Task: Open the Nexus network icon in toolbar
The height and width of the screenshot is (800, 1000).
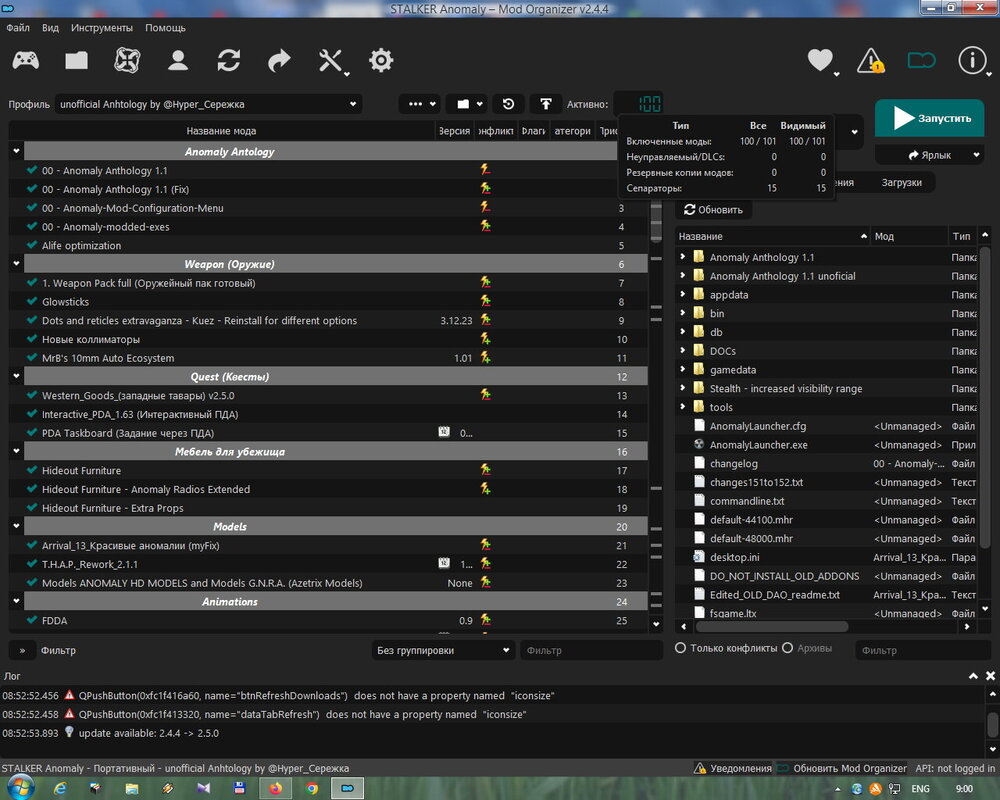Action: 127,61
